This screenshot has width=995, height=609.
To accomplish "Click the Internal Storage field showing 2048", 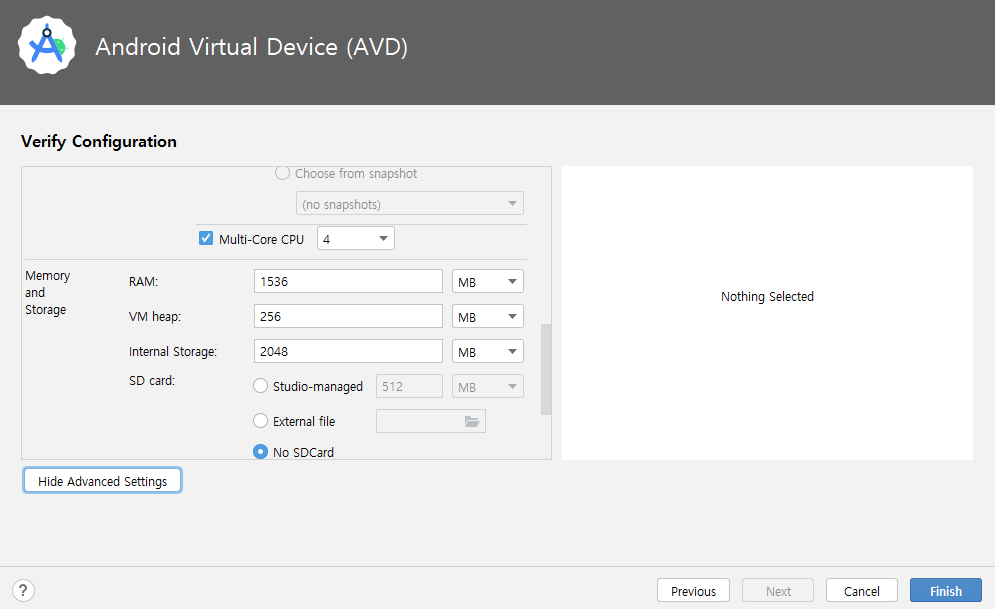I will click(348, 351).
